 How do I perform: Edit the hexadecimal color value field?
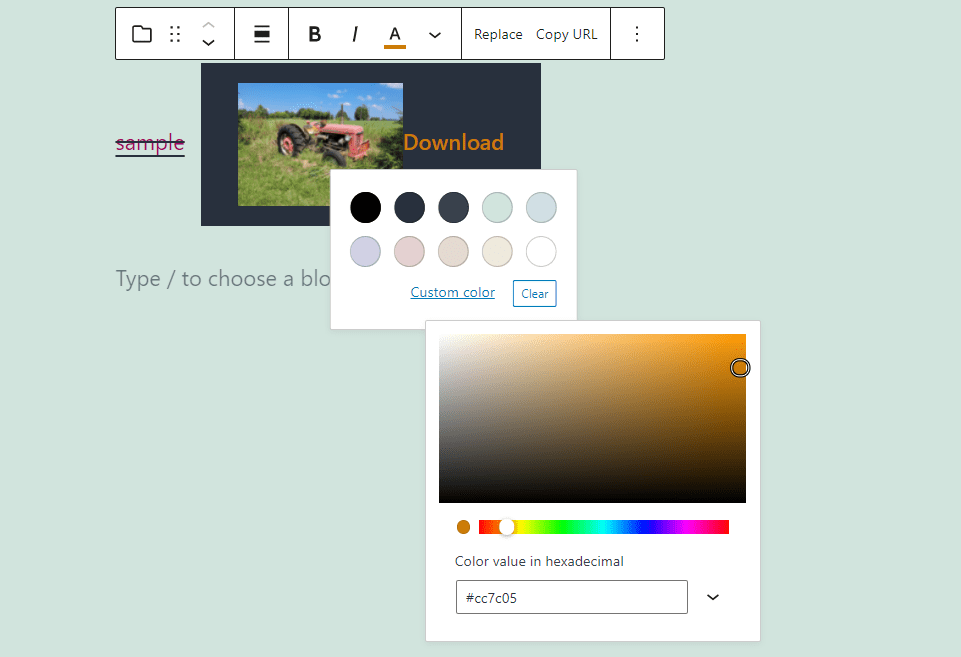571,597
